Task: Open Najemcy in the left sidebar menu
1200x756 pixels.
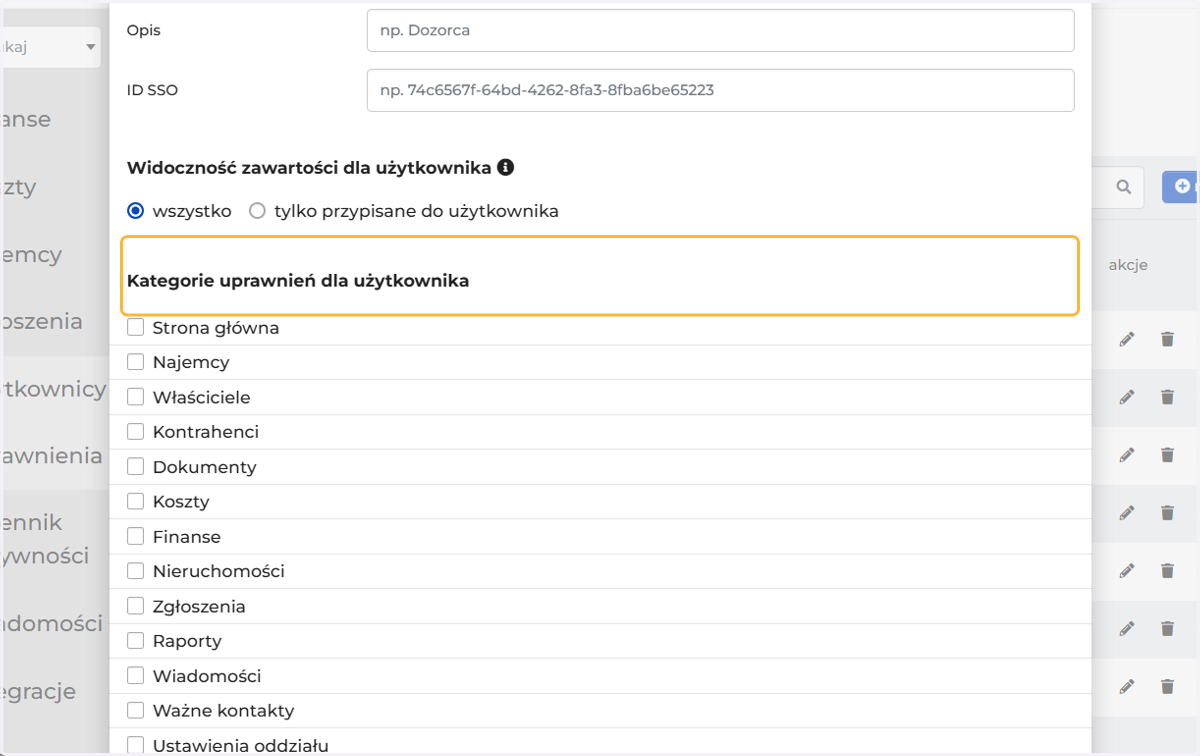Action: click(x=33, y=255)
